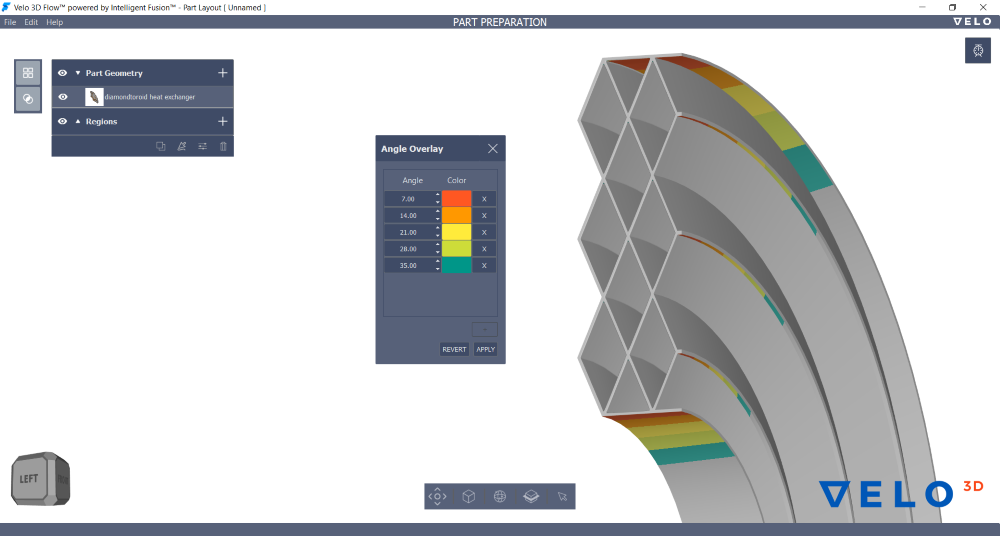The height and width of the screenshot is (536, 1000).
Task: Click the grid layout icon in left sidebar
Action: [x=28, y=73]
